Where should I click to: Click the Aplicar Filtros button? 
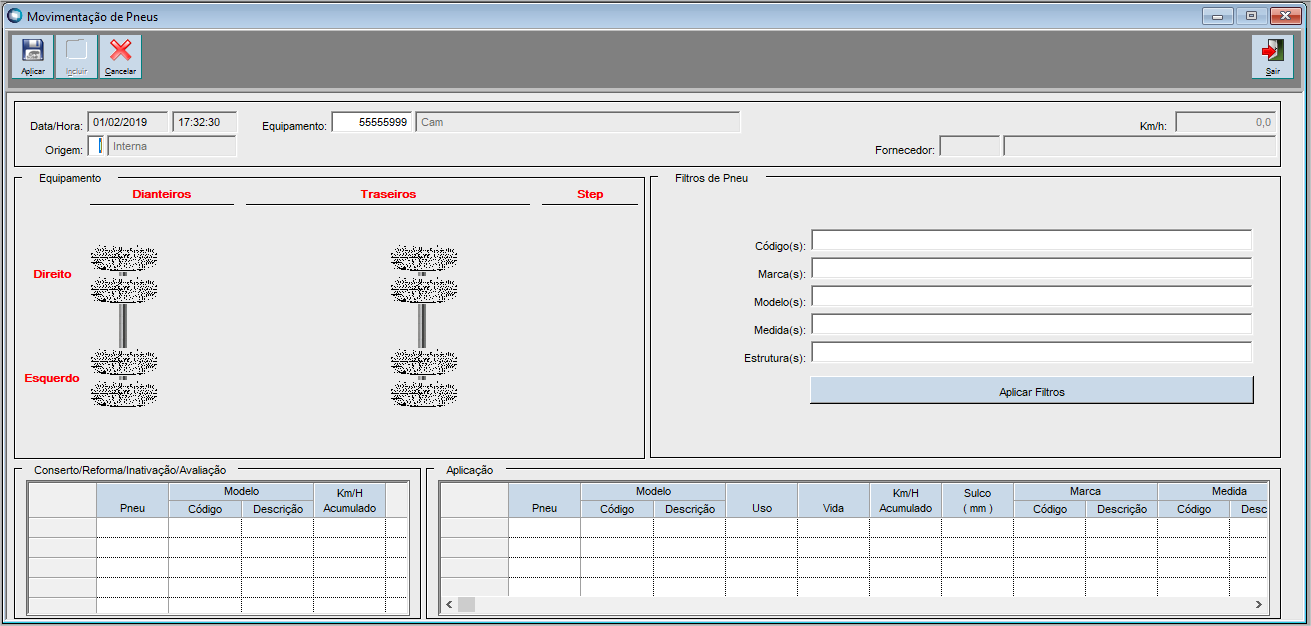(1031, 391)
